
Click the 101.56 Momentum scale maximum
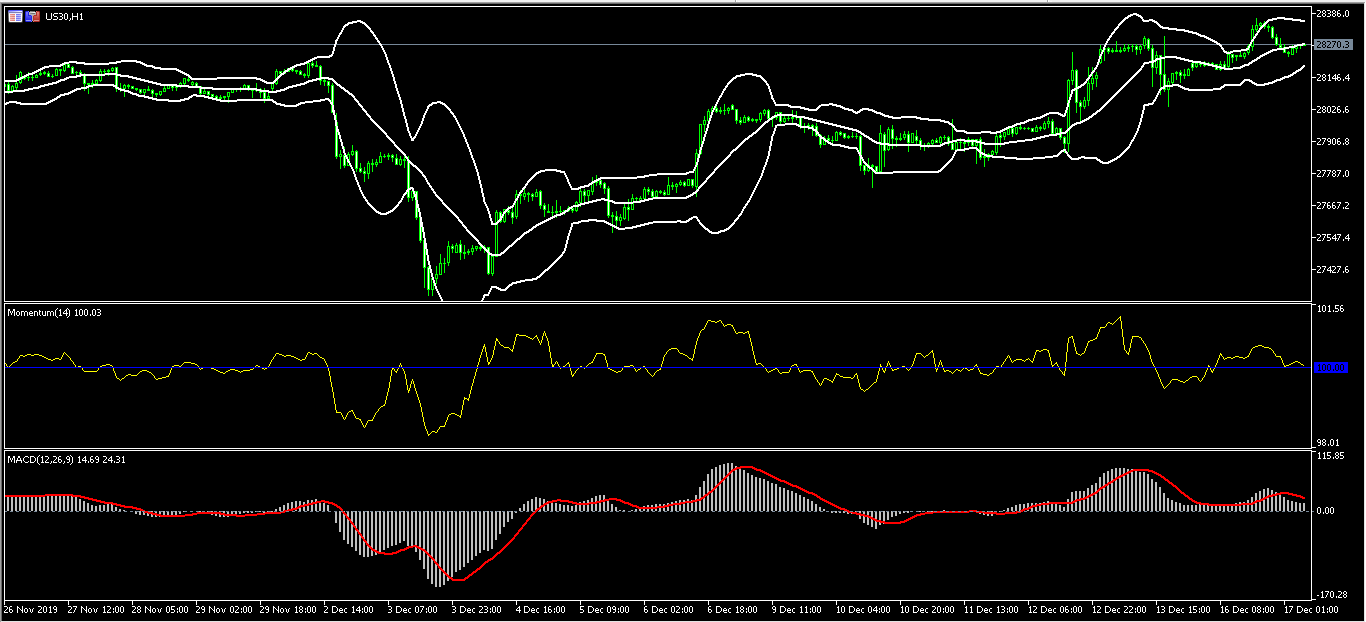1330,309
